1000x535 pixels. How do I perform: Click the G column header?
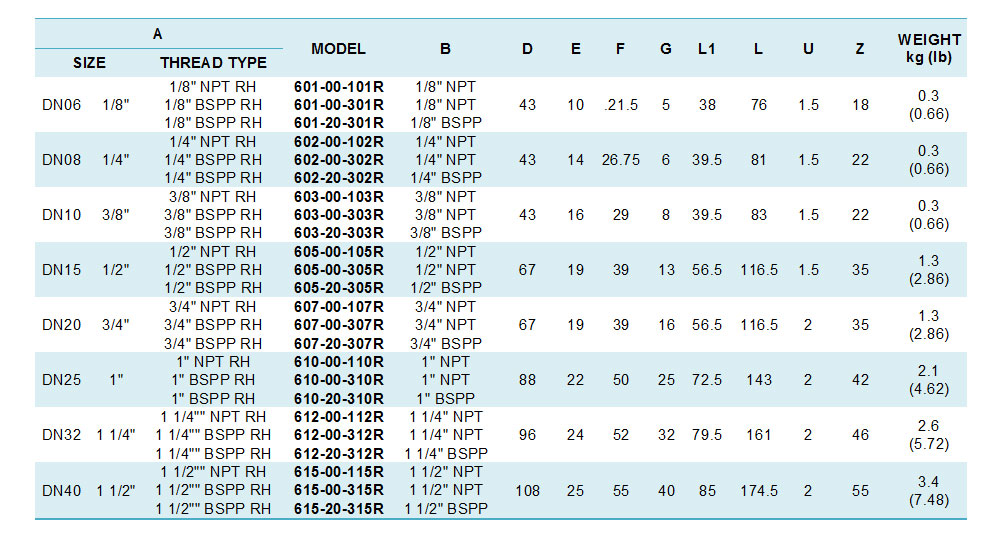[666, 49]
